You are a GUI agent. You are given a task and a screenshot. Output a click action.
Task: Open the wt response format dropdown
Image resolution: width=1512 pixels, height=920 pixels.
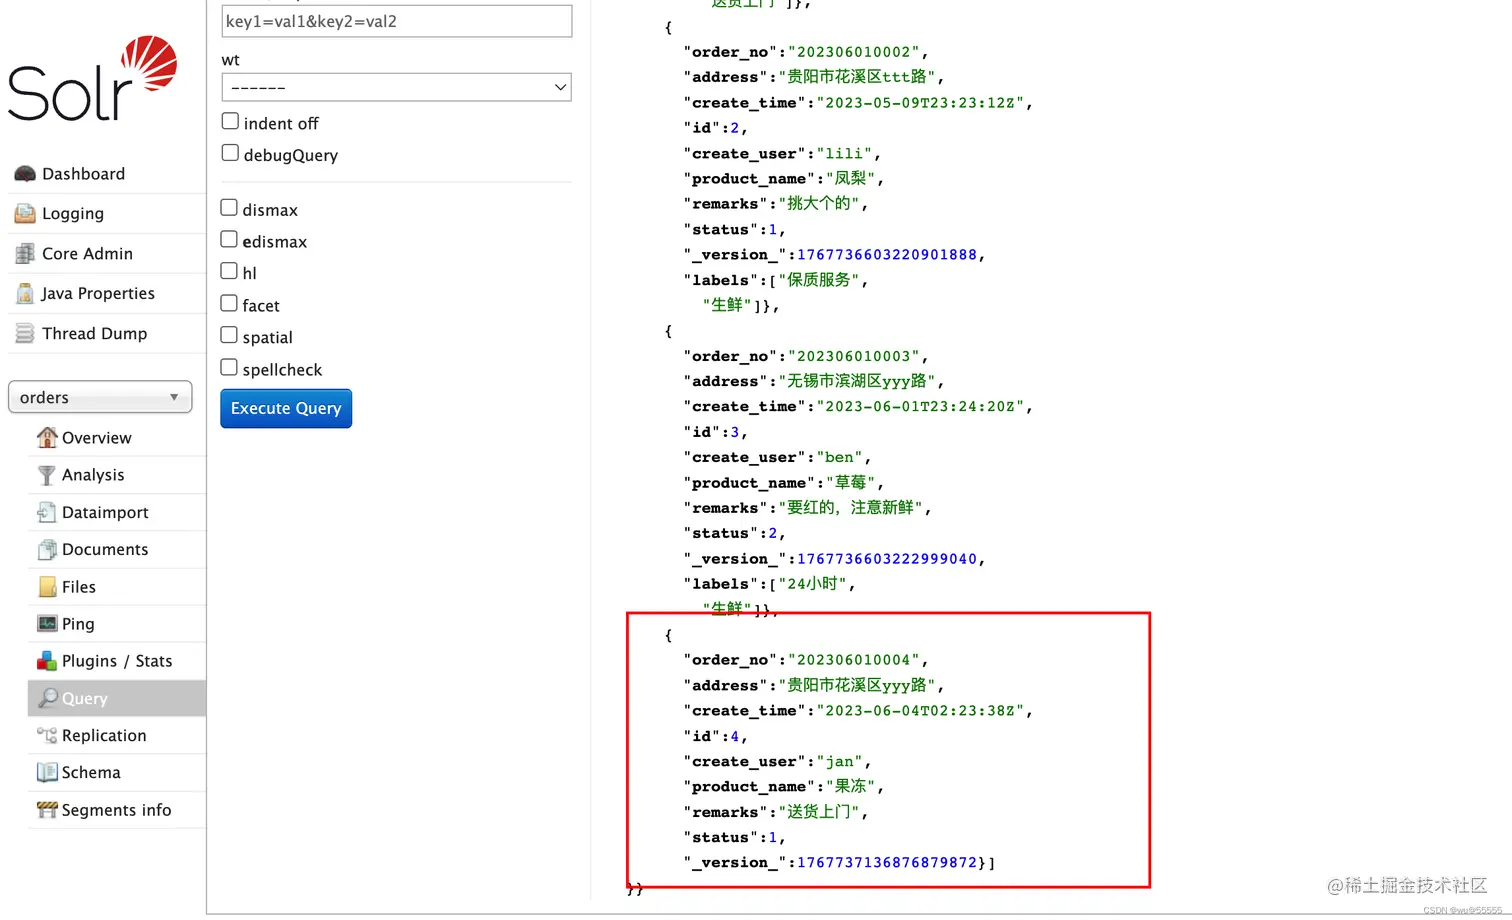click(x=396, y=87)
